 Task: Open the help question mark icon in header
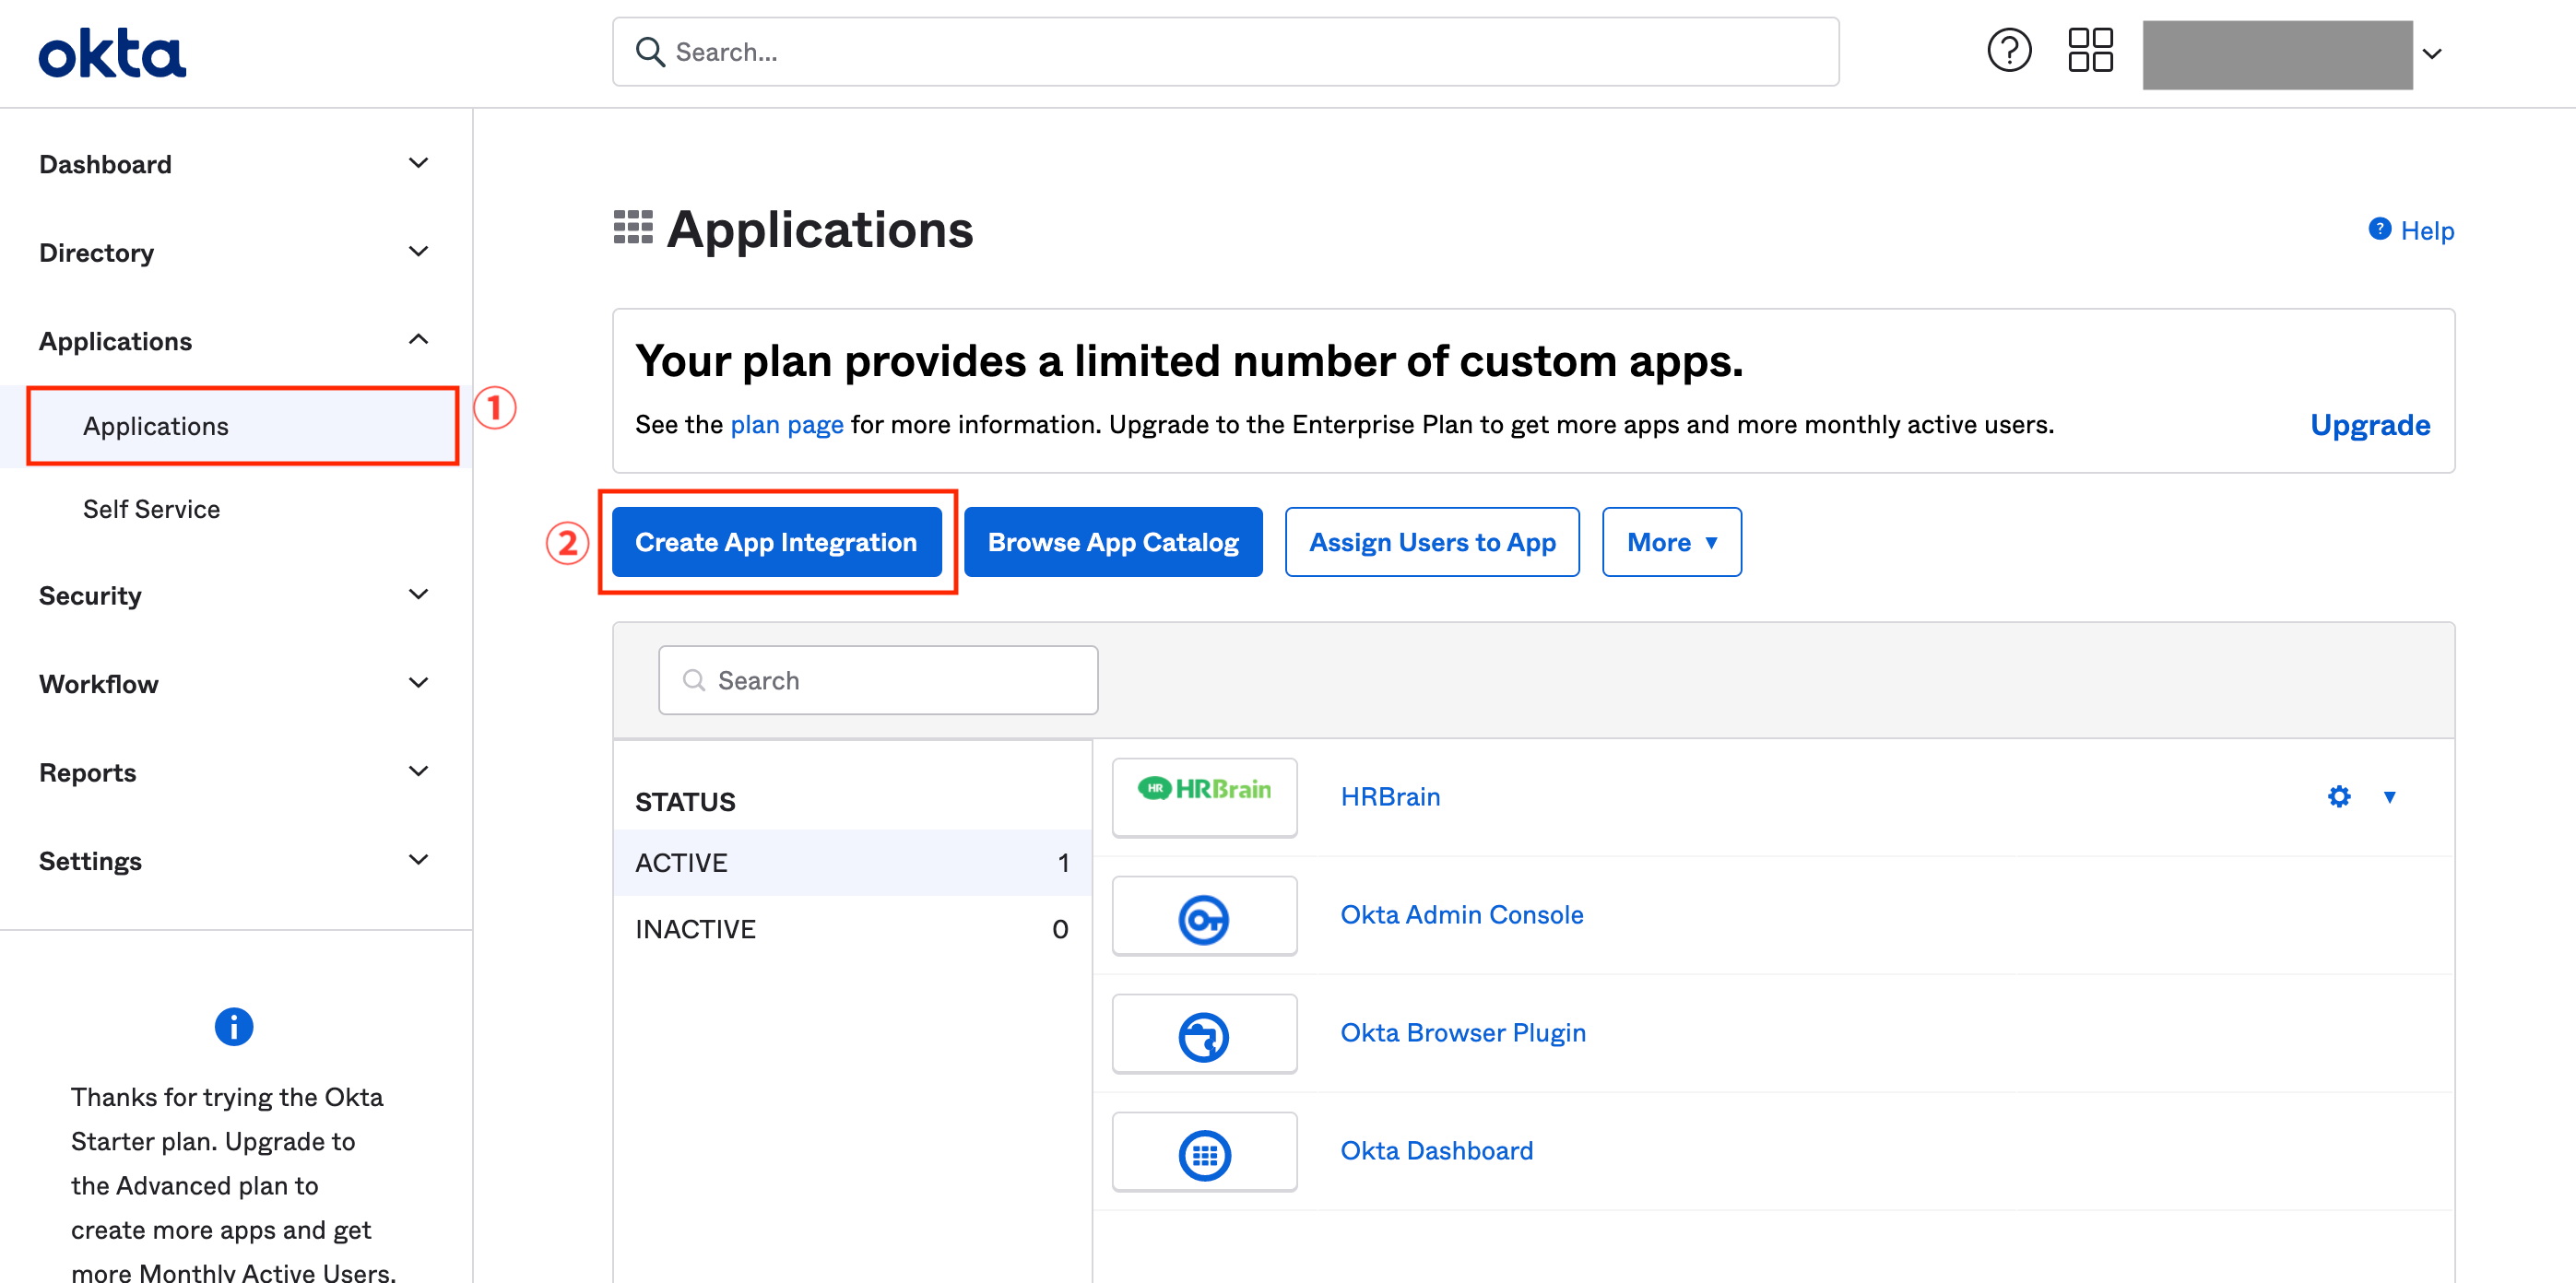pos(2009,50)
